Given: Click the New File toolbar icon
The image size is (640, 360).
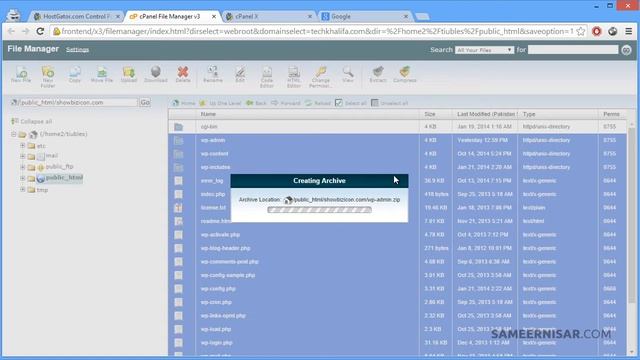Looking at the screenshot, I should pyautogui.click(x=21, y=75).
